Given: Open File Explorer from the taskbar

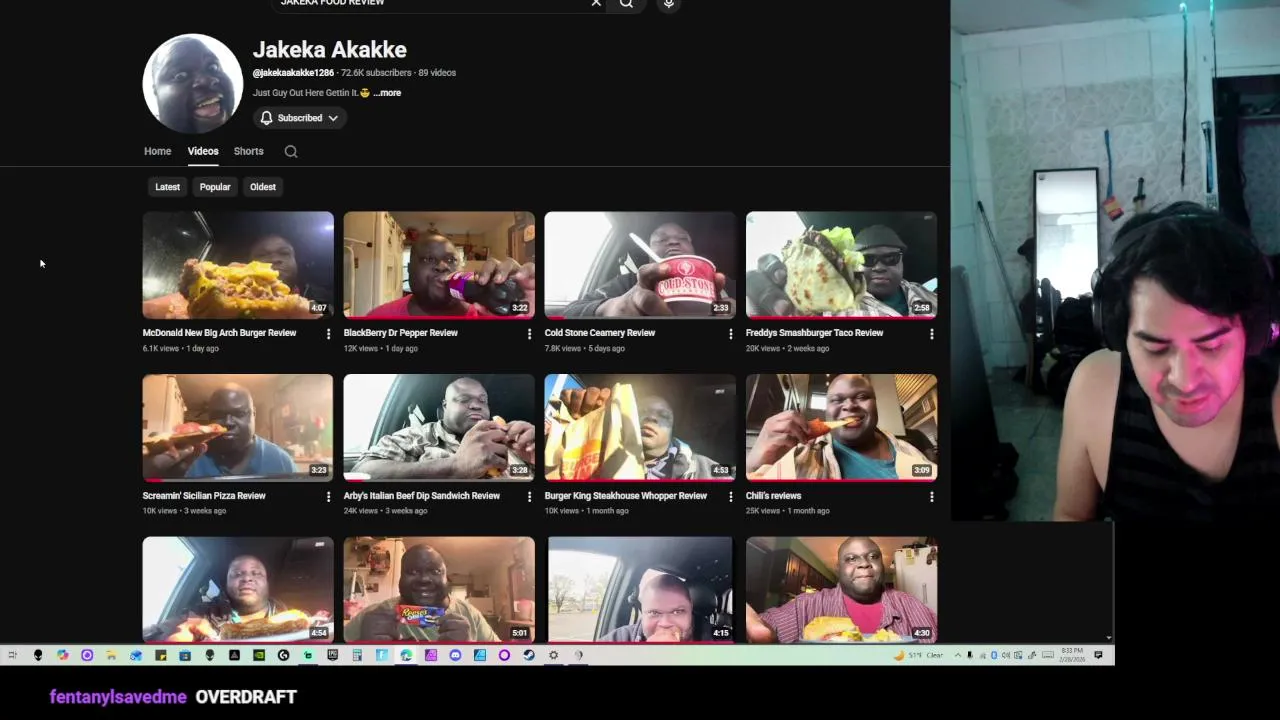Looking at the screenshot, I should coord(111,655).
